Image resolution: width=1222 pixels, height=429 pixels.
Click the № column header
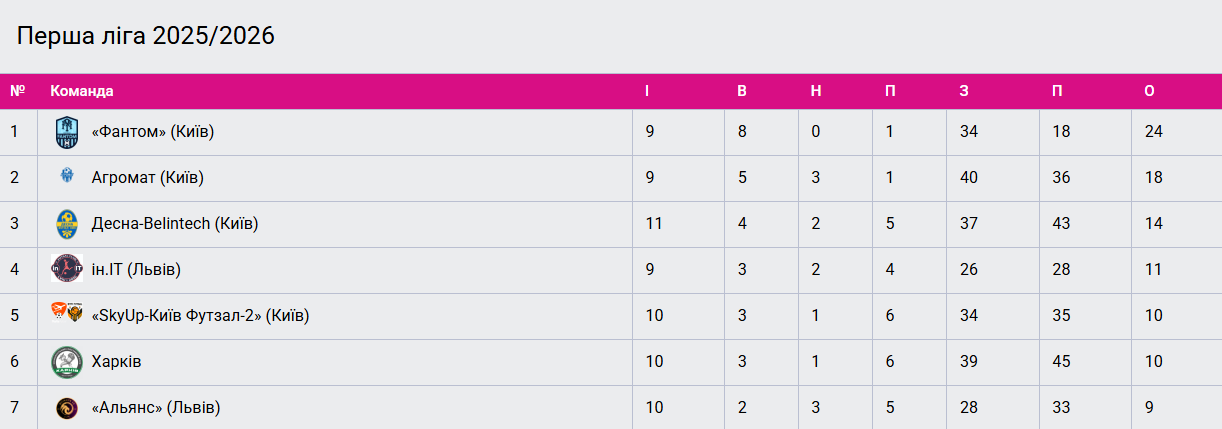tap(17, 91)
